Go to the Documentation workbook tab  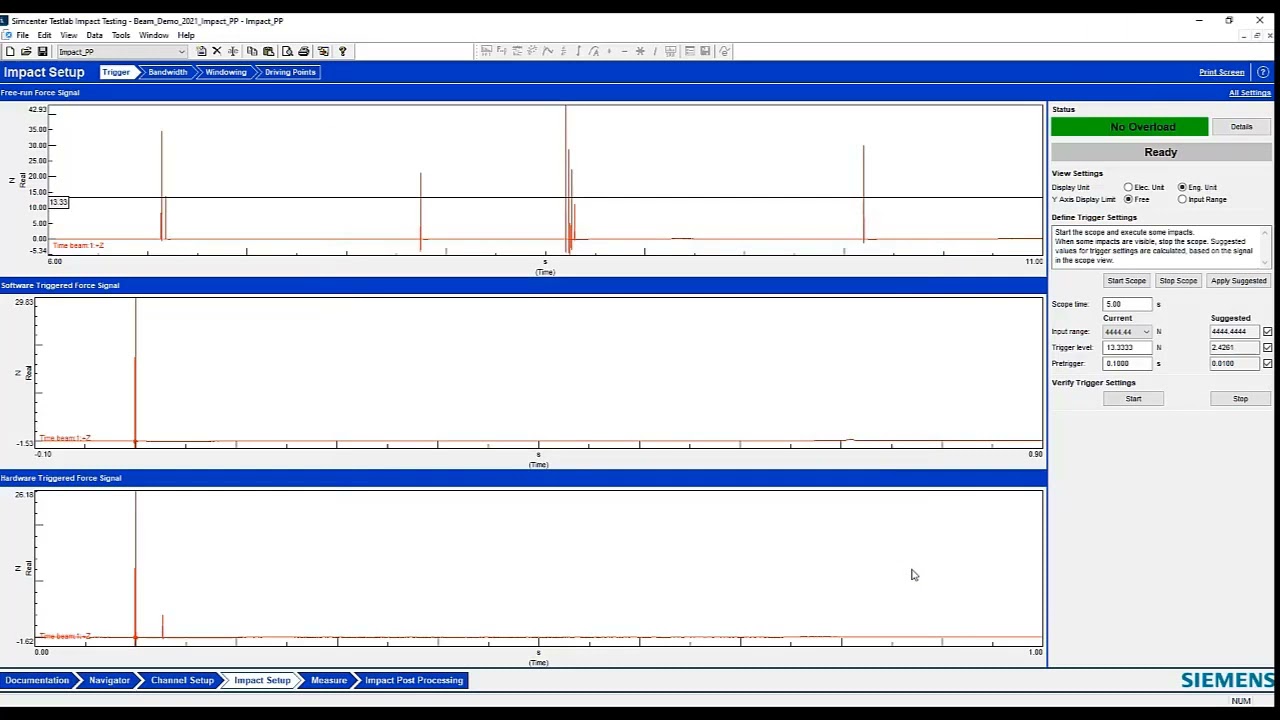point(37,680)
